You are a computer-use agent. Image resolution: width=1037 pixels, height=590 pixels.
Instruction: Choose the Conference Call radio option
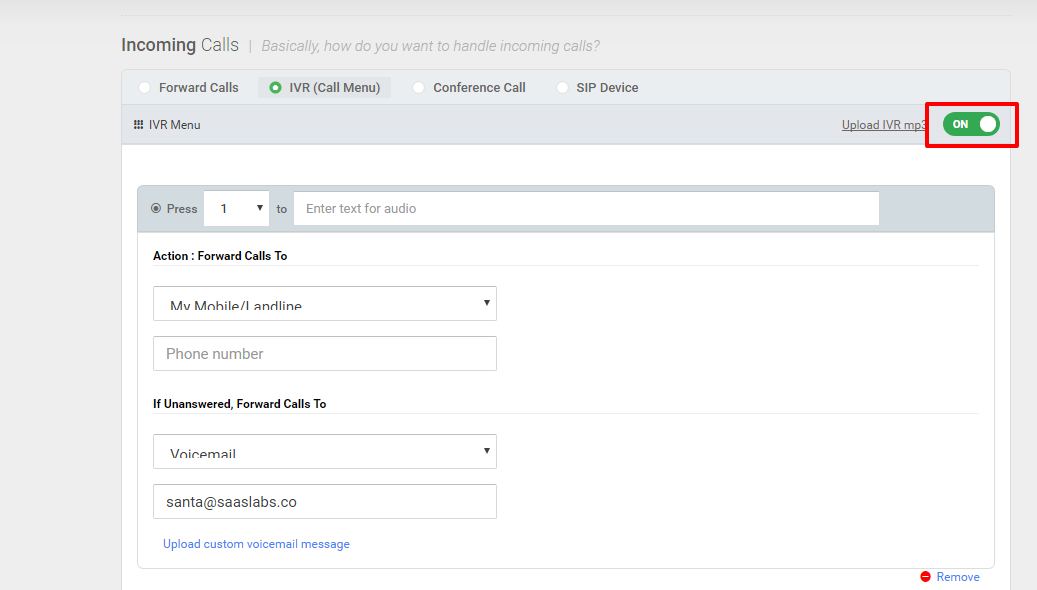pos(419,88)
